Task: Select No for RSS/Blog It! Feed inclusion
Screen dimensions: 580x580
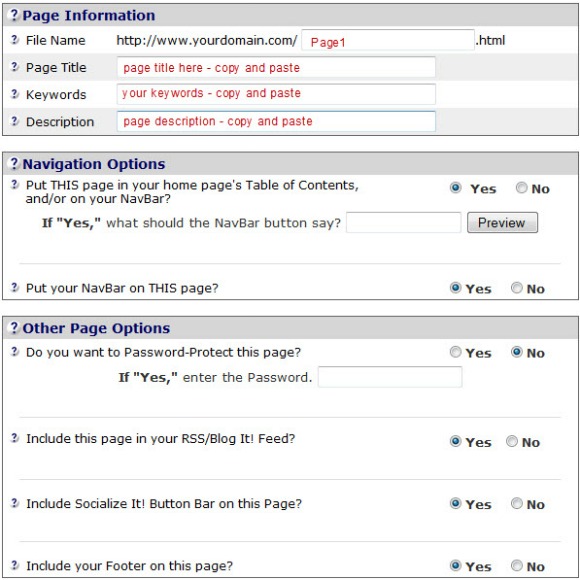Action: [512, 441]
